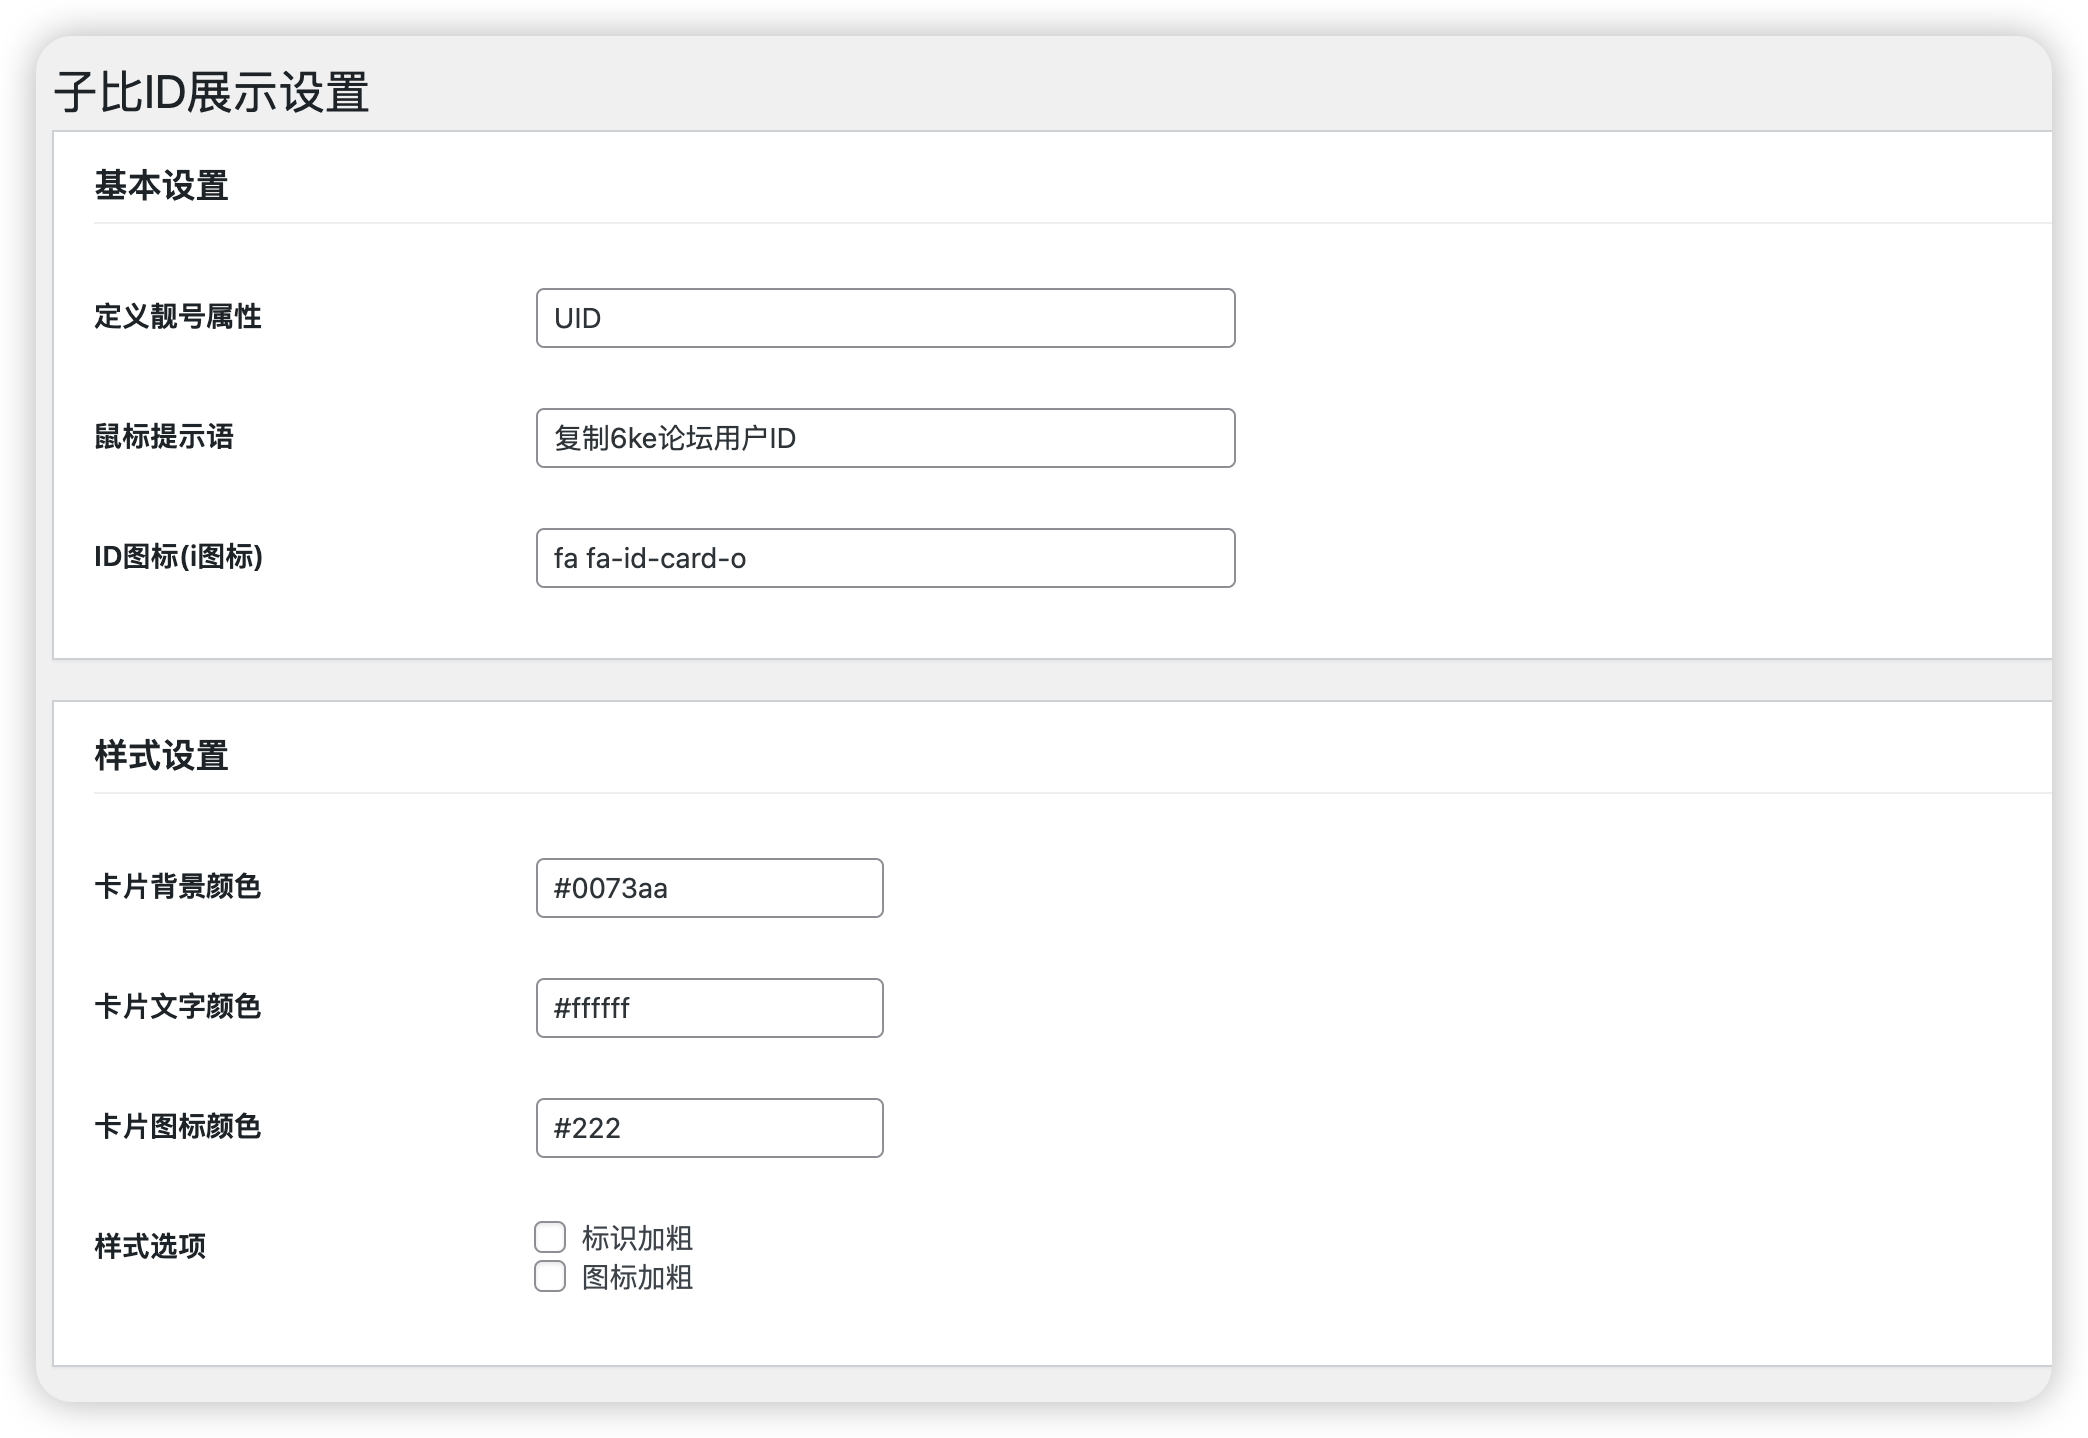The width and height of the screenshot is (2088, 1438).
Task: Focus the 鼠标提示语 text field
Action: pyautogui.click(x=885, y=438)
